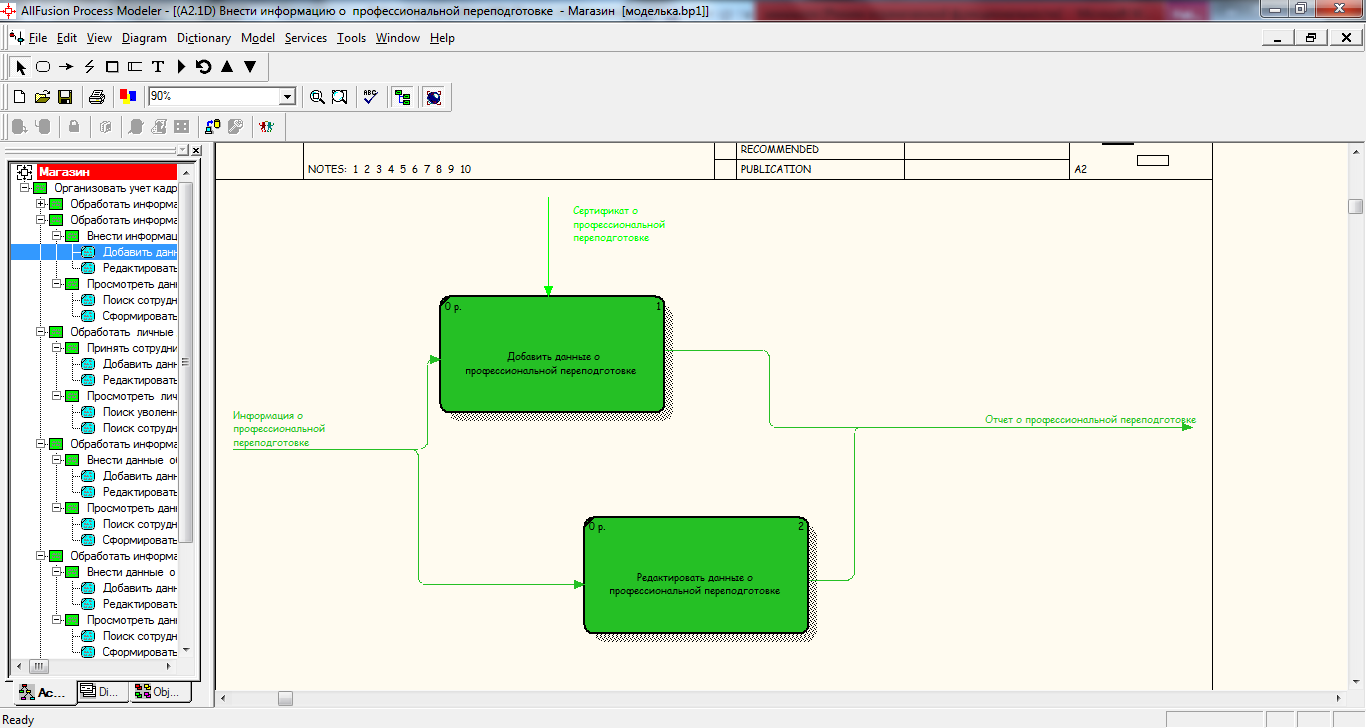Select the Text tool
This screenshot has width=1366, height=728.
pos(158,67)
